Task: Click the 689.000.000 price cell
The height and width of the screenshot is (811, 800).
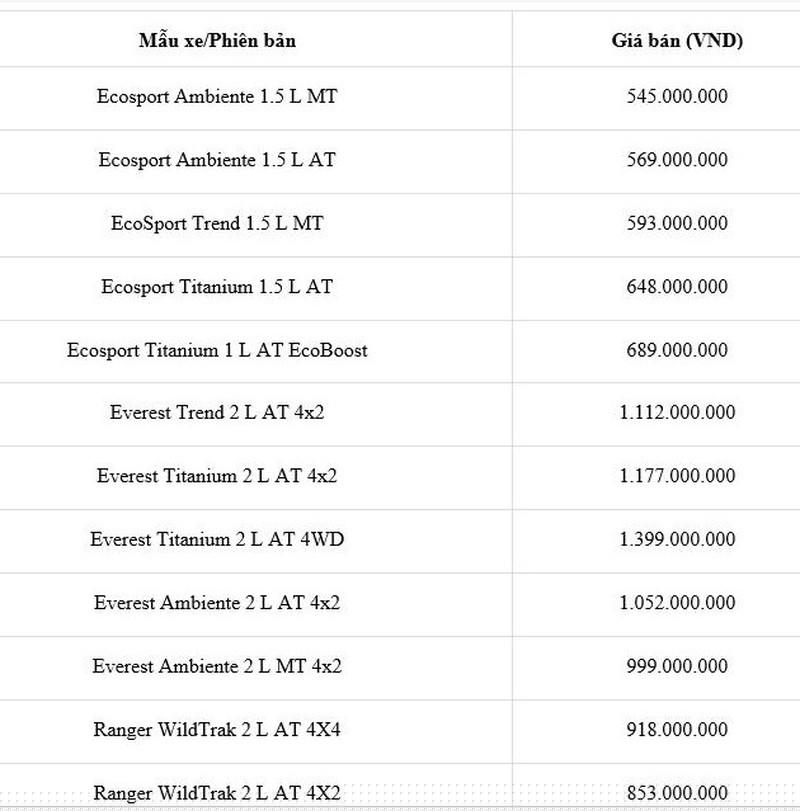Action: 677,350
